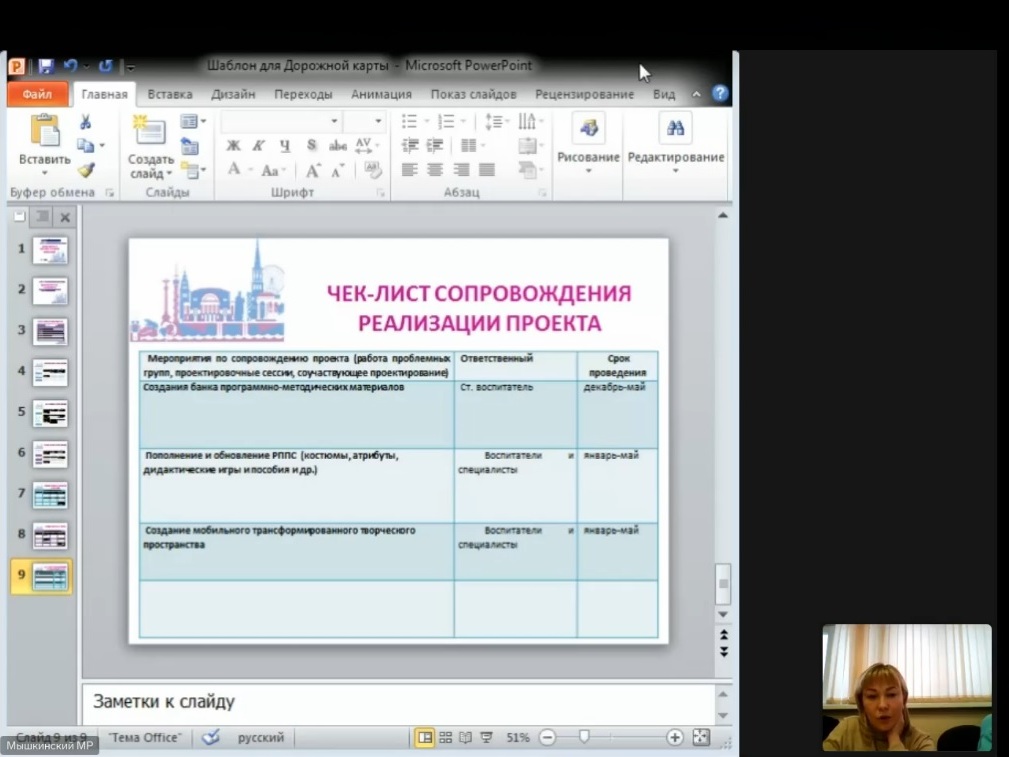Toggle strikethrough abc formatting
Screen dimensions: 1009x757
pyautogui.click(x=338, y=145)
